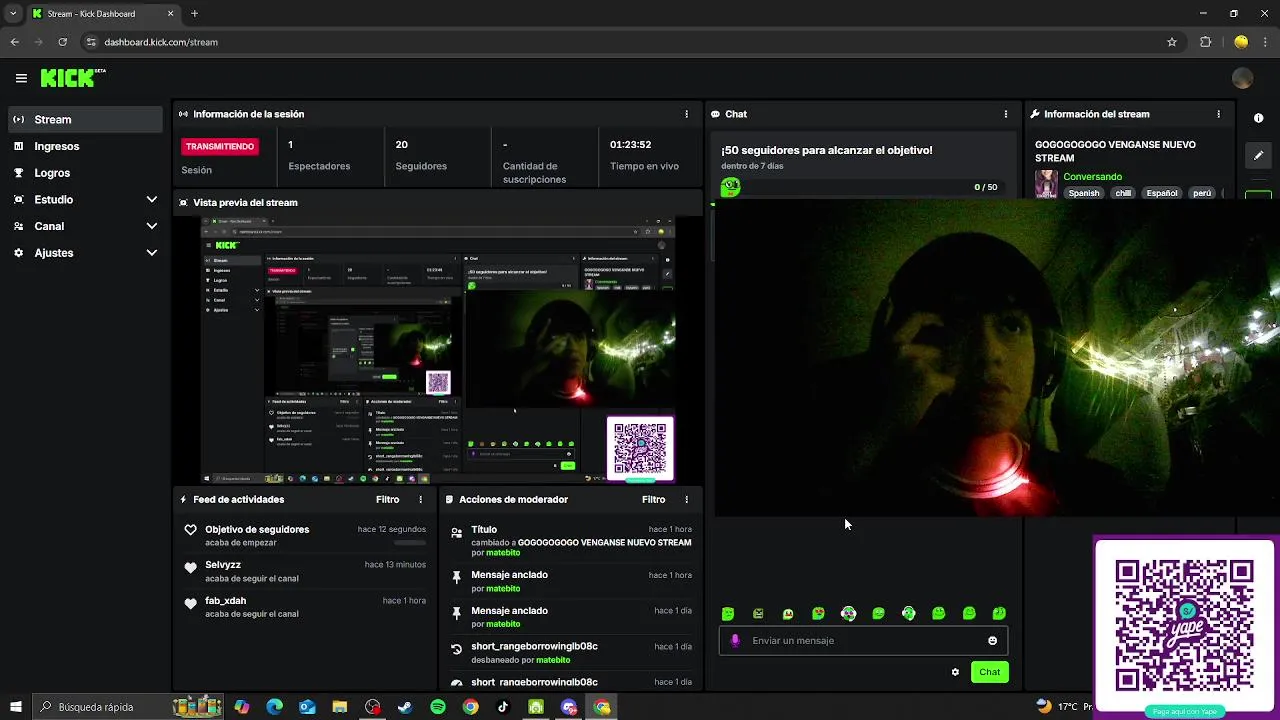Insert the duck-lips Kick emote
Screen dimensions: 1280x720
click(x=788, y=613)
